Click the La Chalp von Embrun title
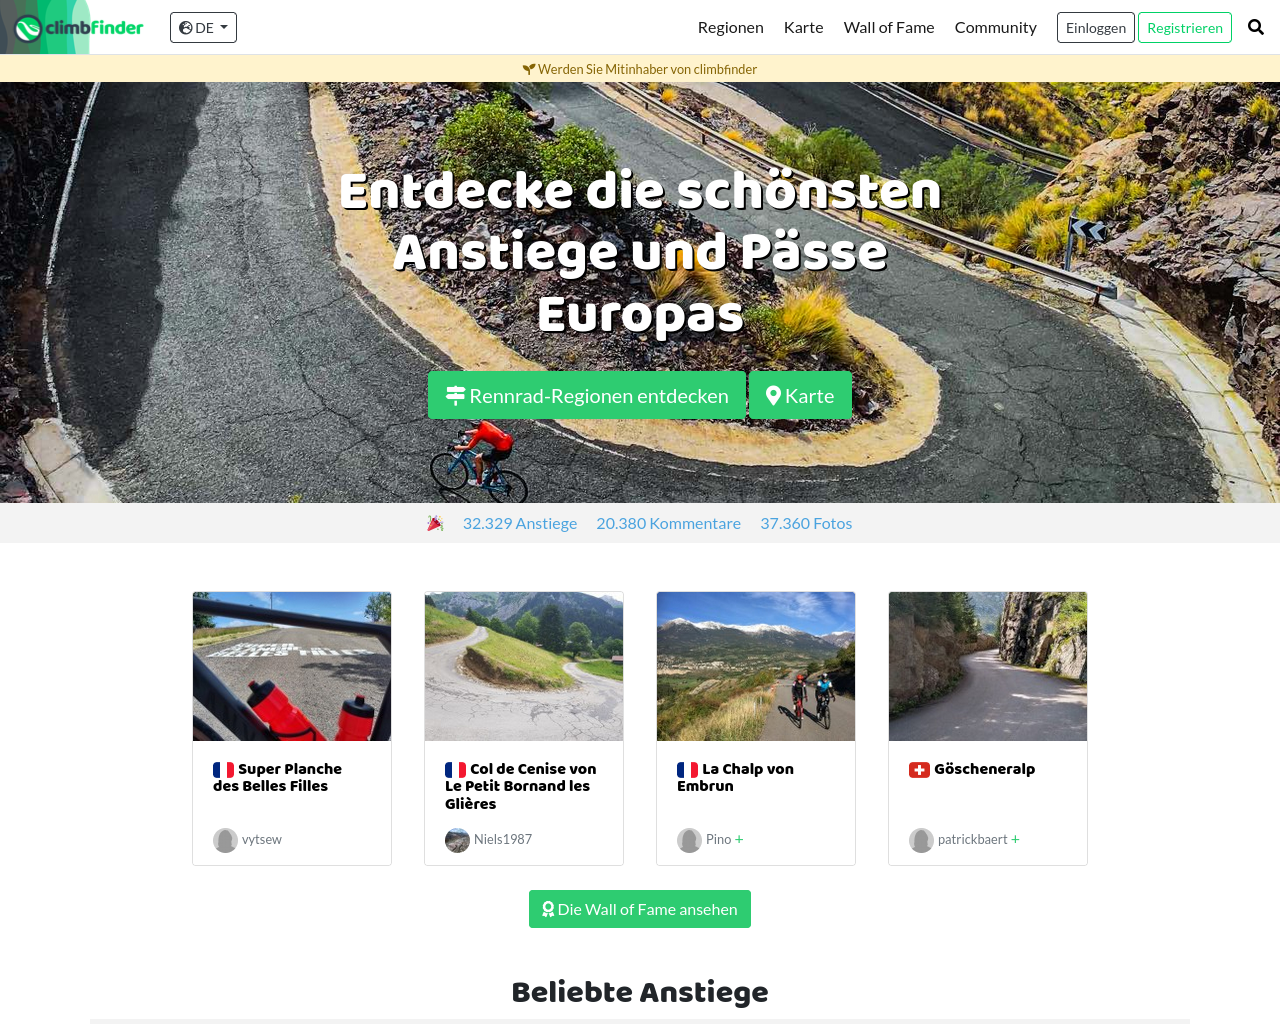This screenshot has width=1280, height=1024. [737, 777]
